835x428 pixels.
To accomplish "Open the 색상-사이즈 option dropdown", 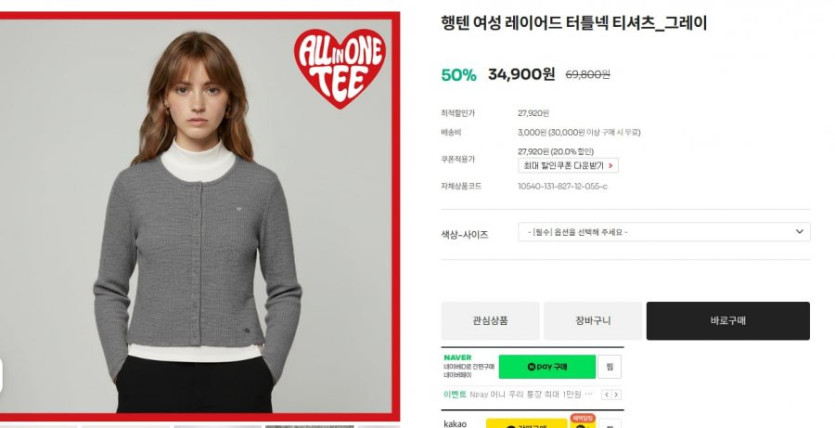I will pyautogui.click(x=664, y=232).
